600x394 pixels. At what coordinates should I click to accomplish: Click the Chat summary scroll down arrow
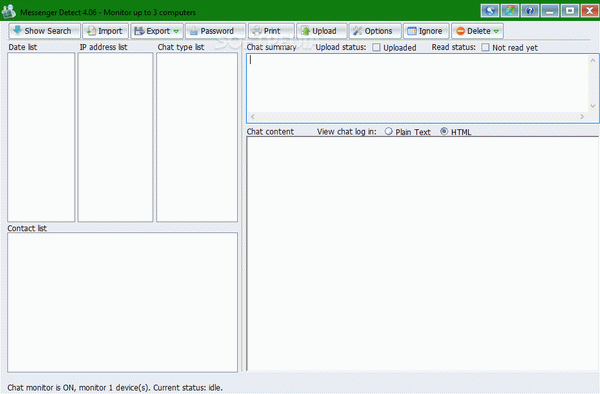point(593,106)
